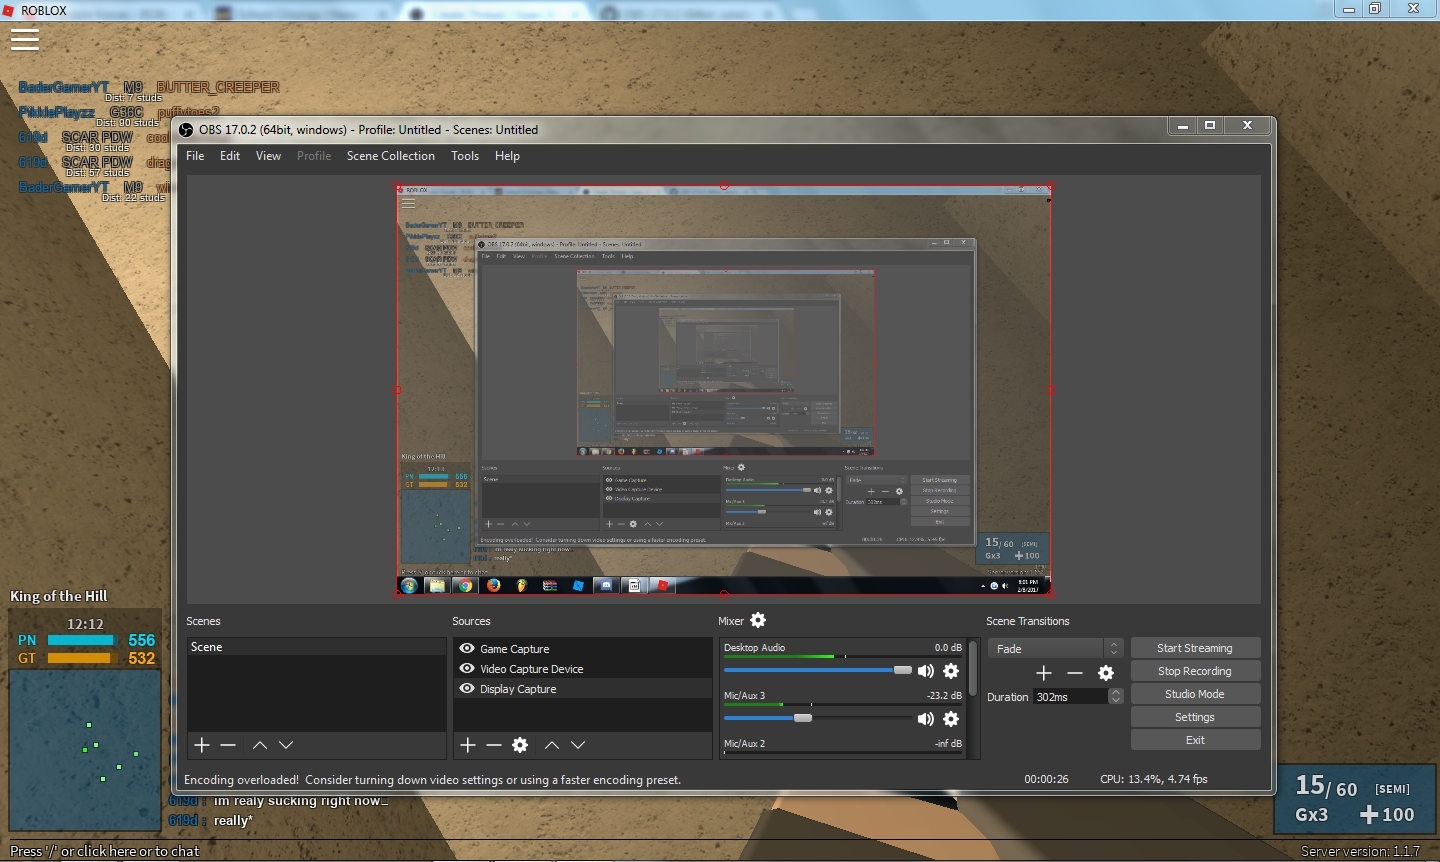1440x862 pixels.
Task: Click the Server version 1.1.7 text
Action: [1361, 851]
